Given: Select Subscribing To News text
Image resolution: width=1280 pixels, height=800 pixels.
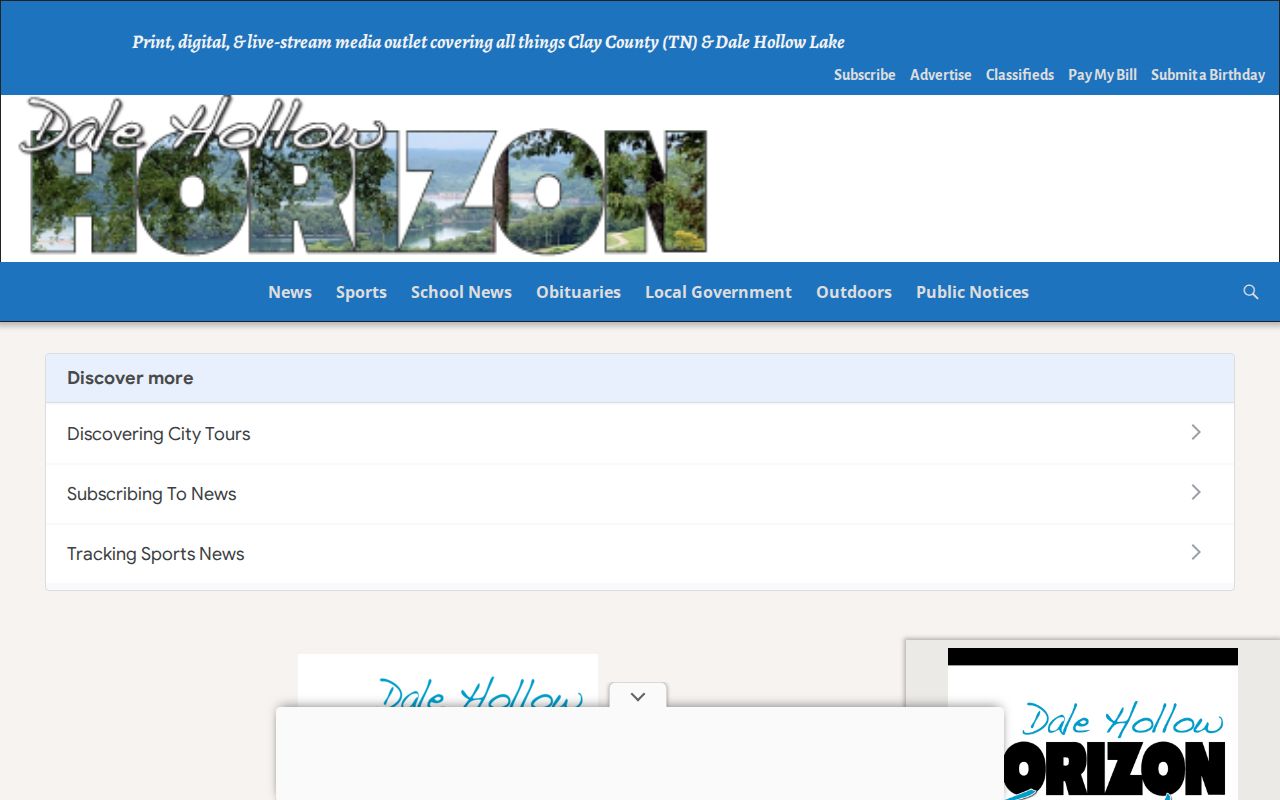Looking at the screenshot, I should coord(152,494).
